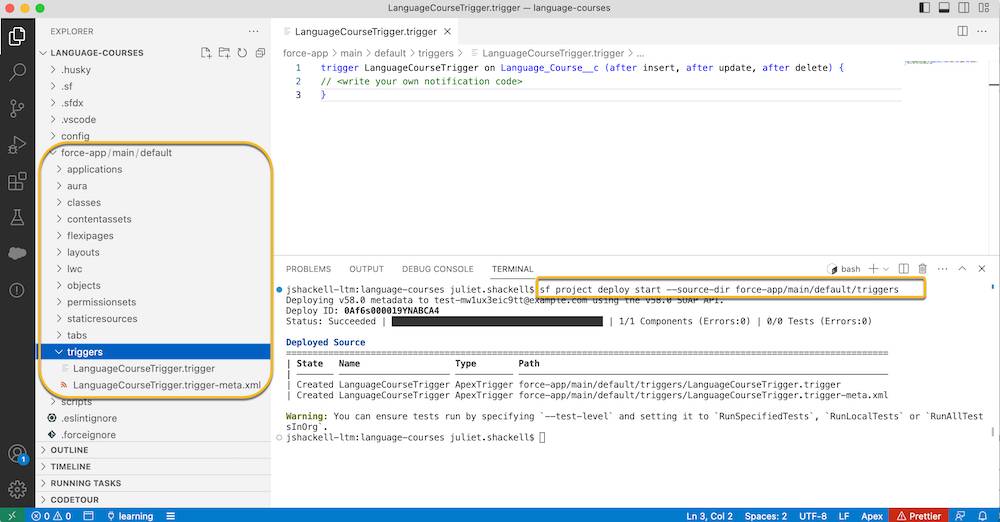Open editor more actions menu
The width and height of the screenshot is (1000, 522).
tap(982, 31)
